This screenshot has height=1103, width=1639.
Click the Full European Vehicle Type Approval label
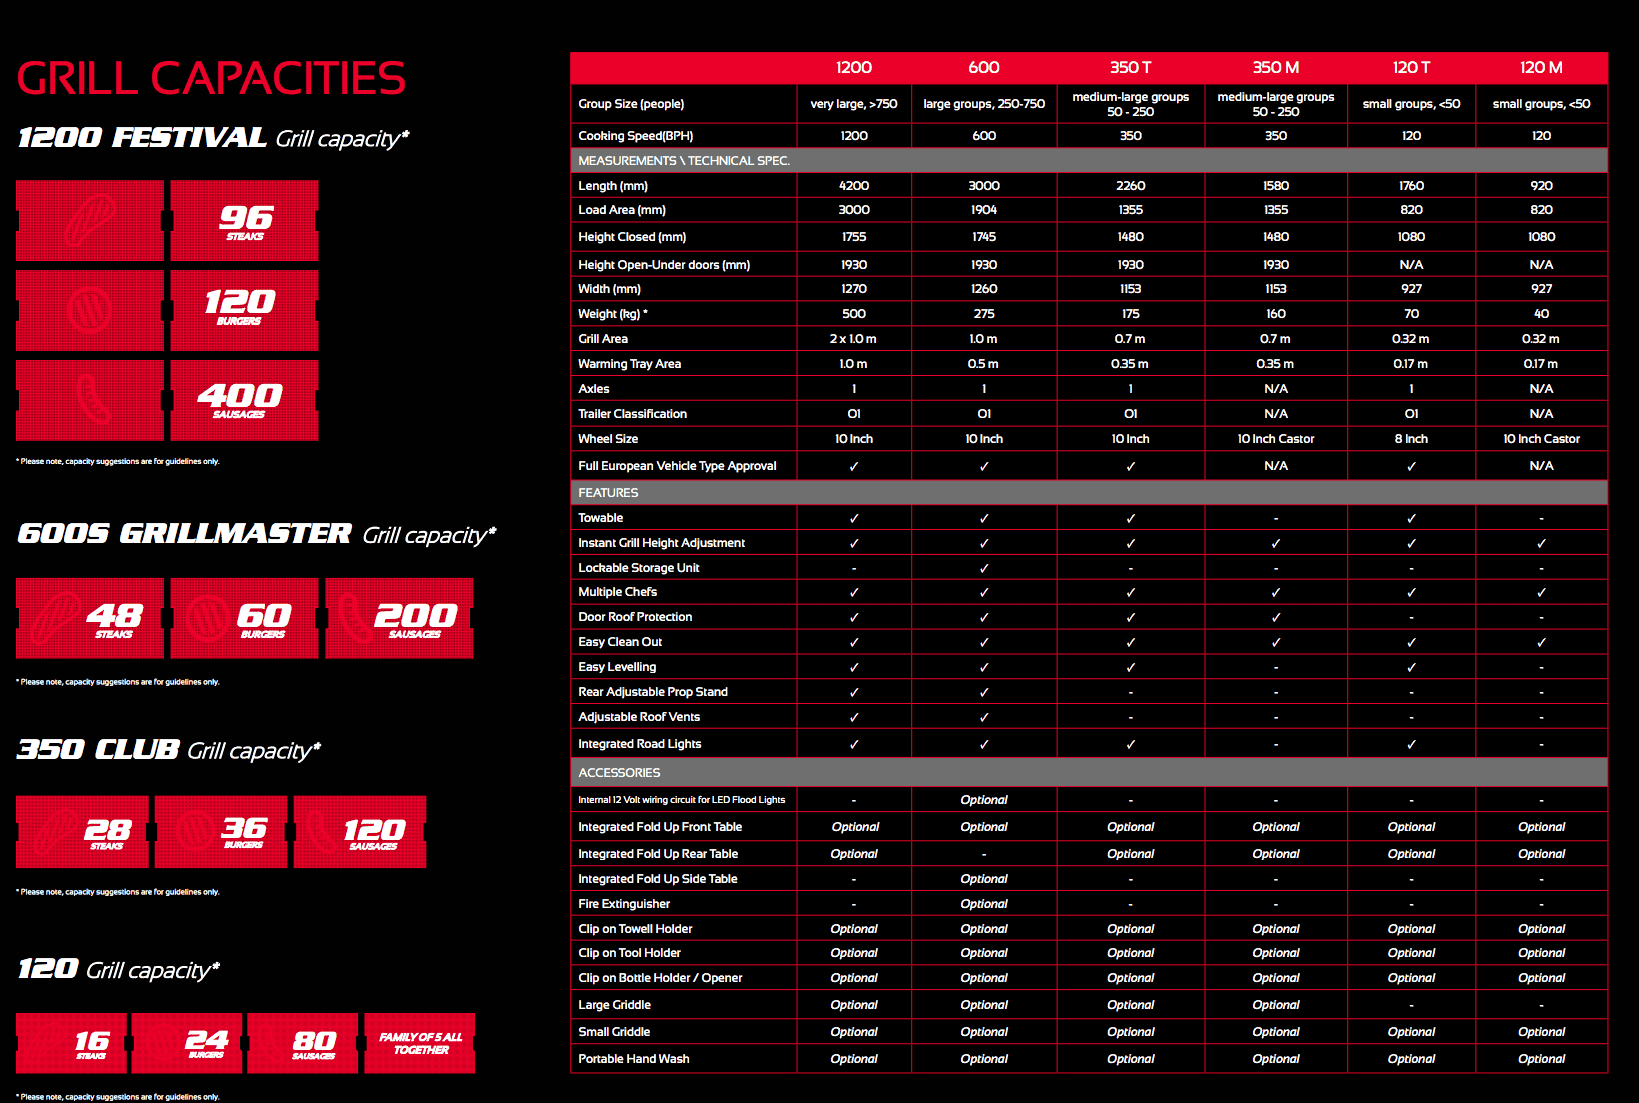point(677,466)
